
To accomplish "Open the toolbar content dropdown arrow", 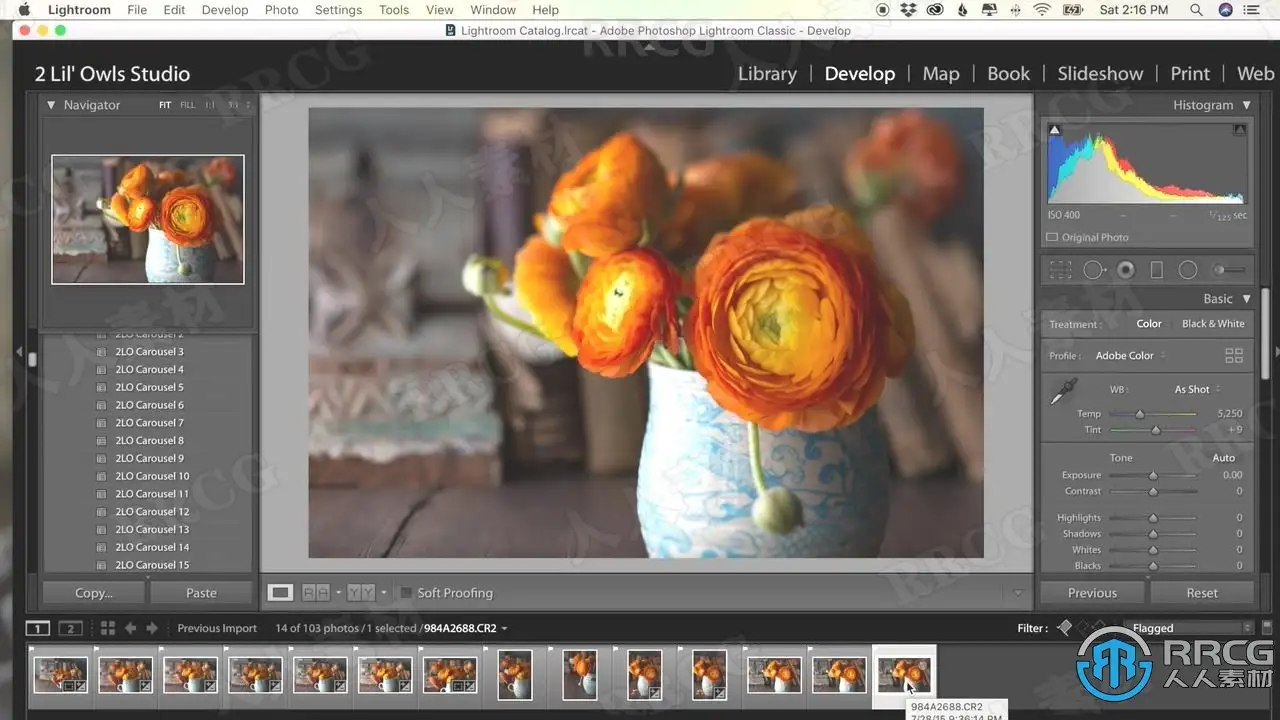I will coord(1018,593).
